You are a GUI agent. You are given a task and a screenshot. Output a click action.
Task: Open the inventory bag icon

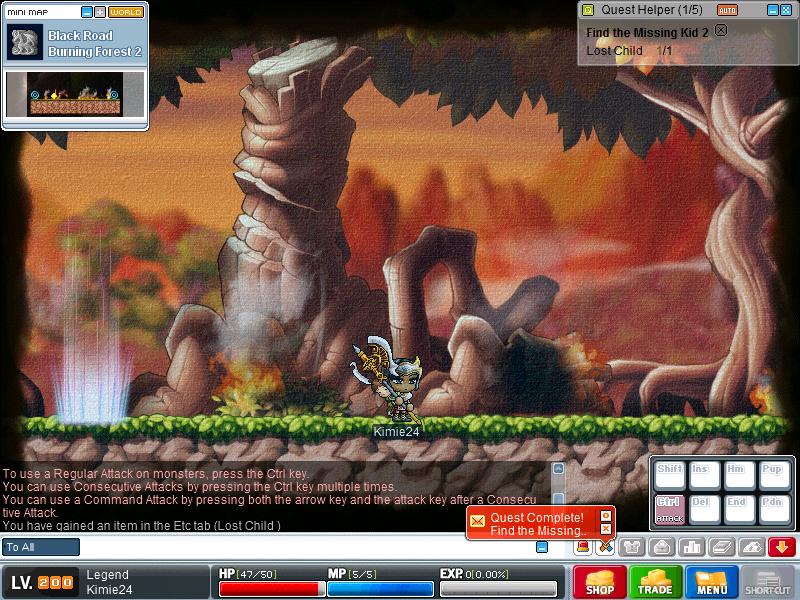tap(661, 547)
